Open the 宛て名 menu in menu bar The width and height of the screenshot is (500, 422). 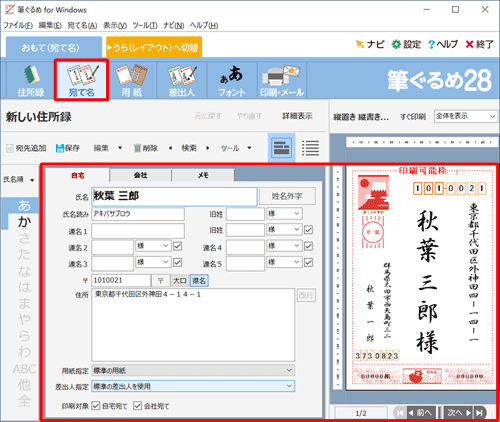[x=82, y=25]
